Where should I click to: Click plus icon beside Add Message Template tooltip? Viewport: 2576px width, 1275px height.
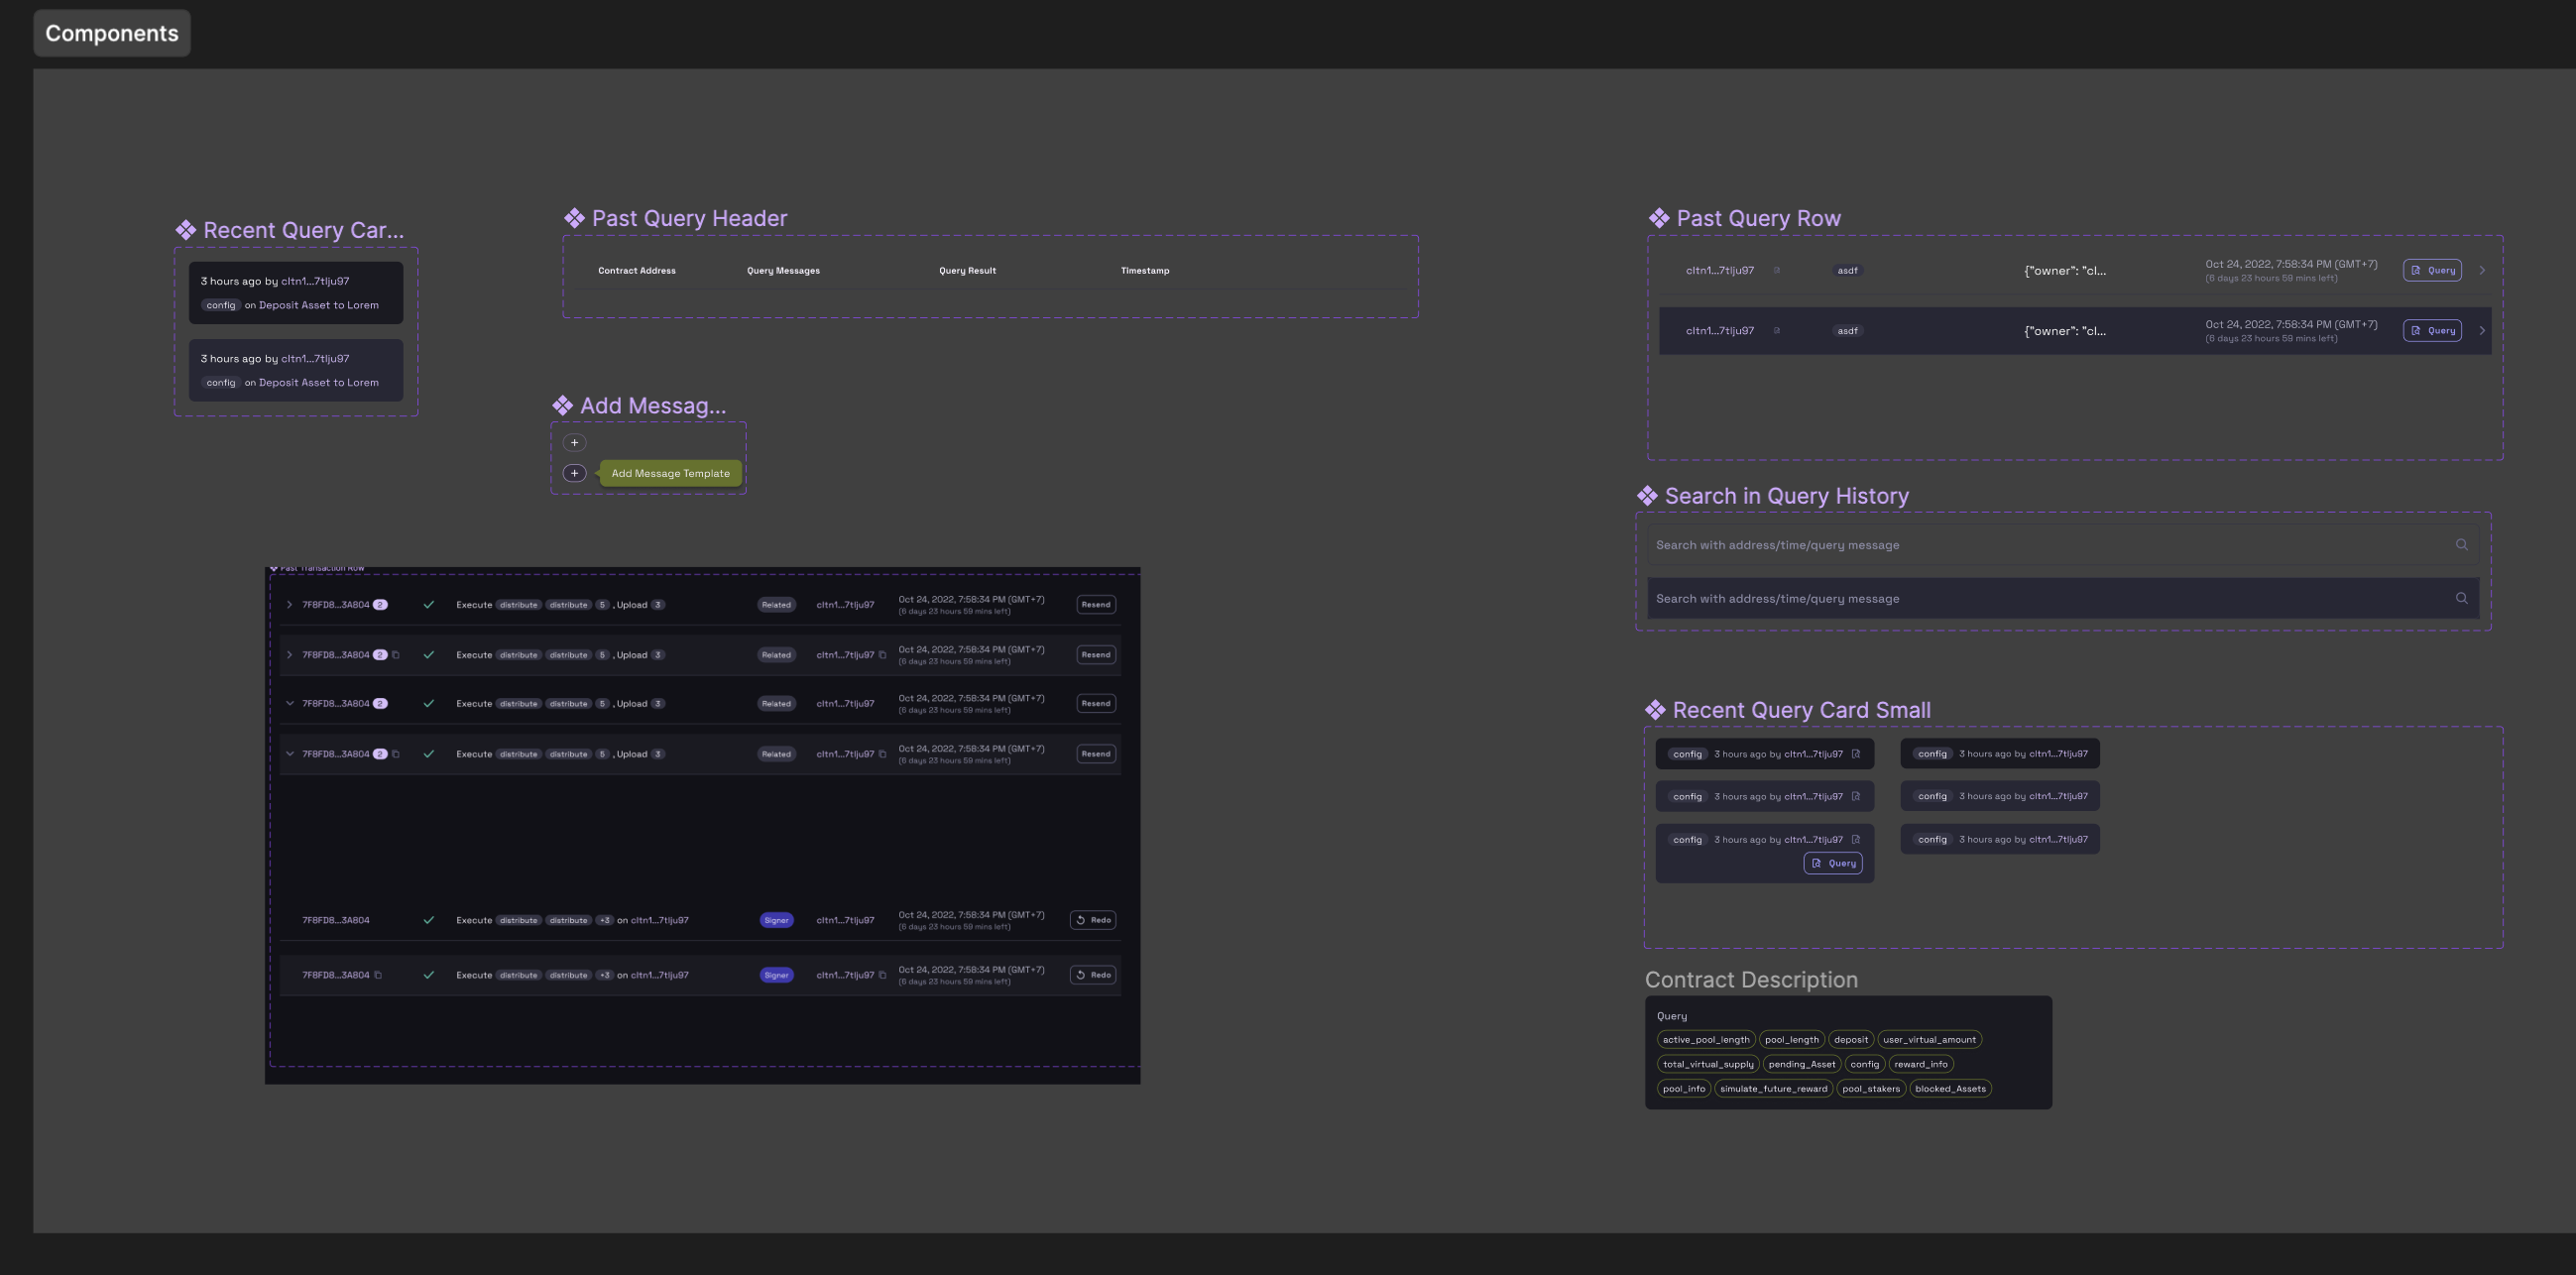(x=574, y=473)
